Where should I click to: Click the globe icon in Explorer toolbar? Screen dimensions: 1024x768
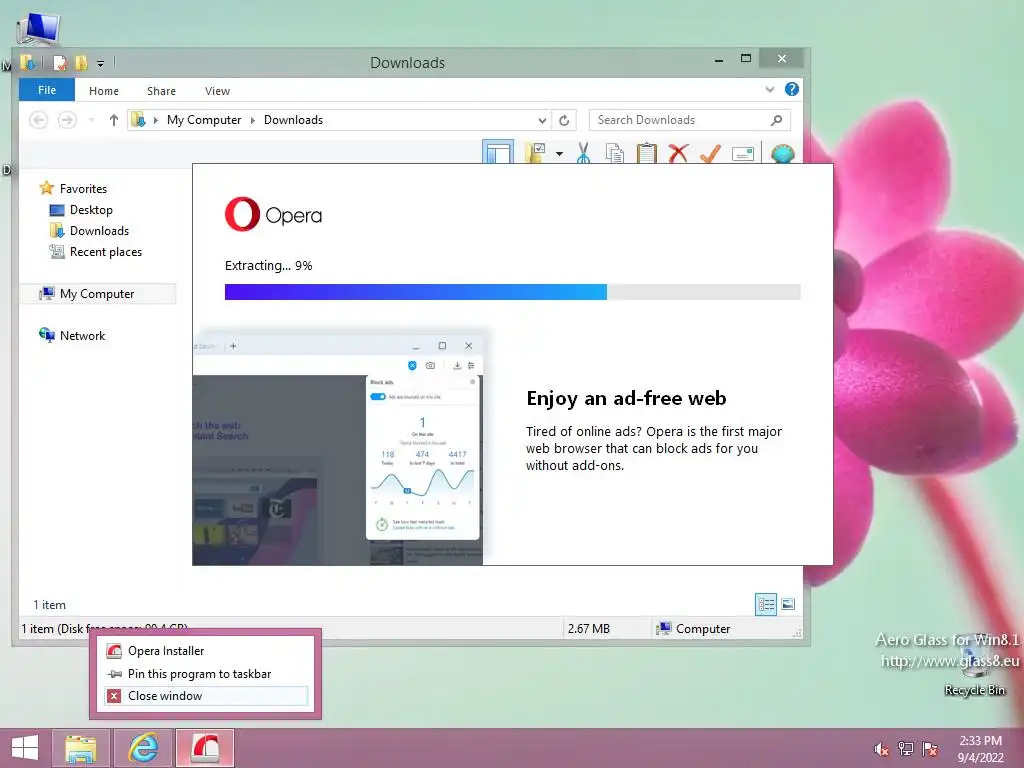pos(782,154)
